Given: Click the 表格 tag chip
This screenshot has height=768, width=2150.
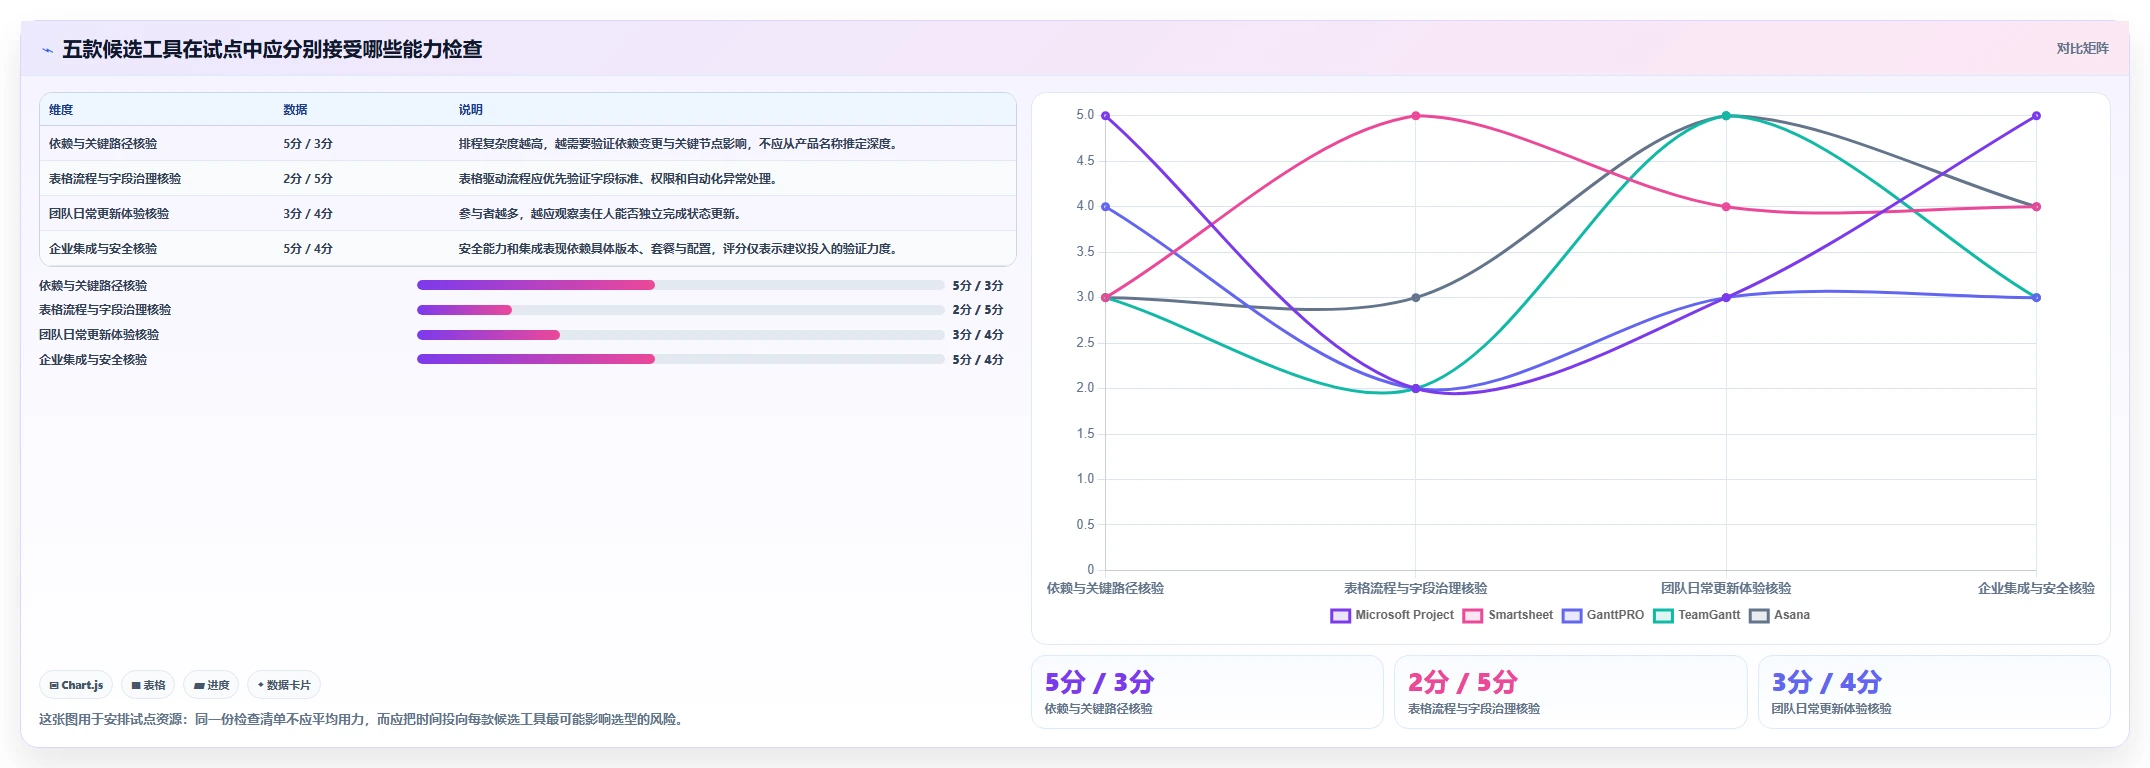Looking at the screenshot, I should point(148,685).
